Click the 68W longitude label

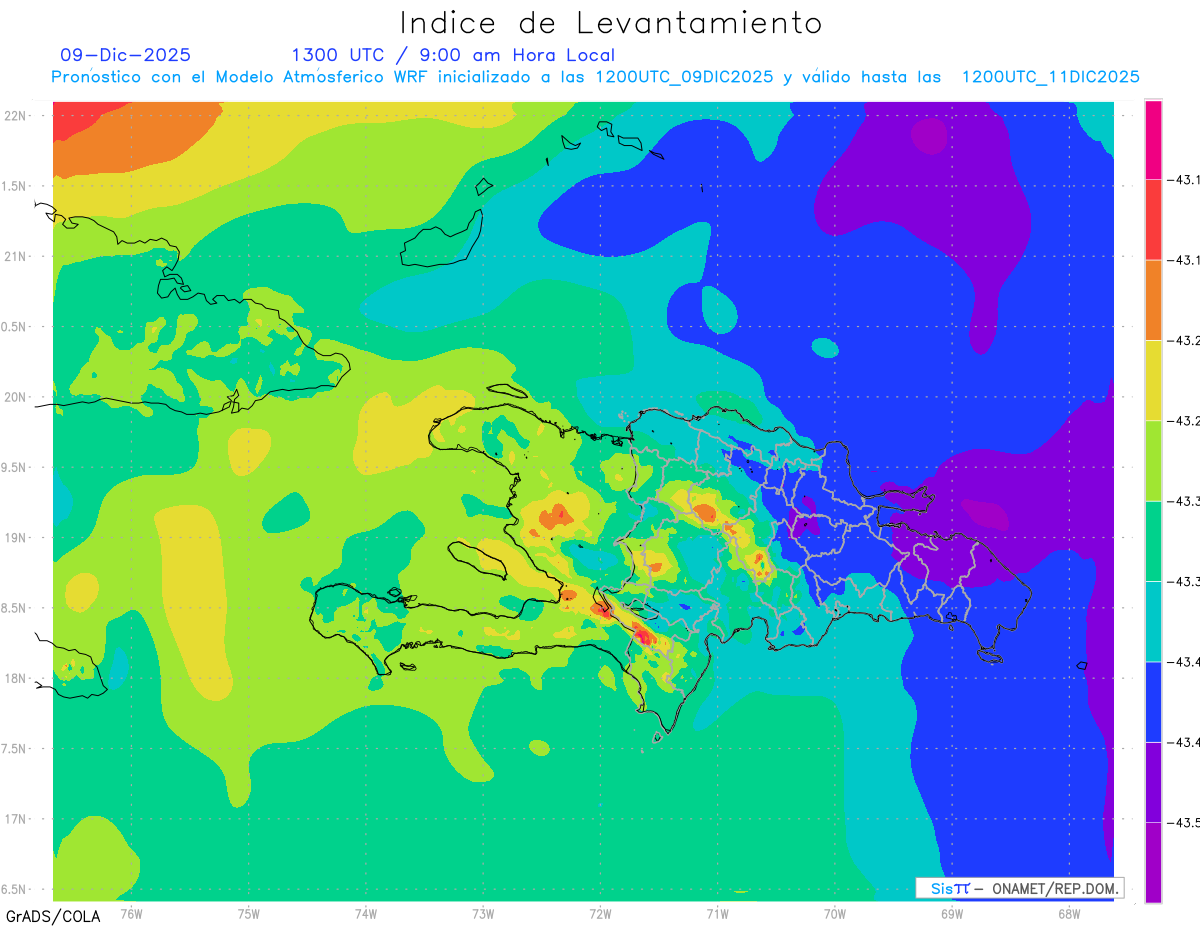pos(1068,913)
